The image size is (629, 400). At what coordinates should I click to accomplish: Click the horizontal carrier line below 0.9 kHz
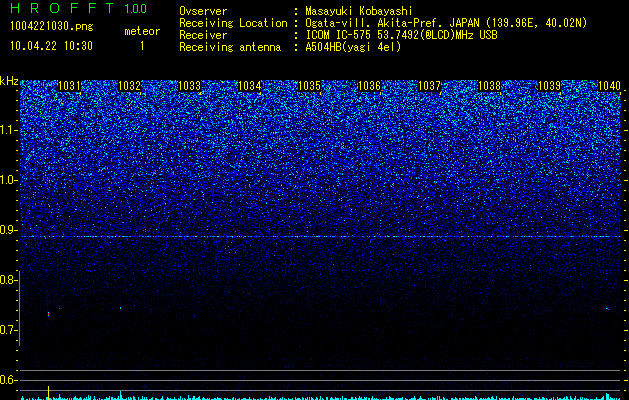coord(320,237)
